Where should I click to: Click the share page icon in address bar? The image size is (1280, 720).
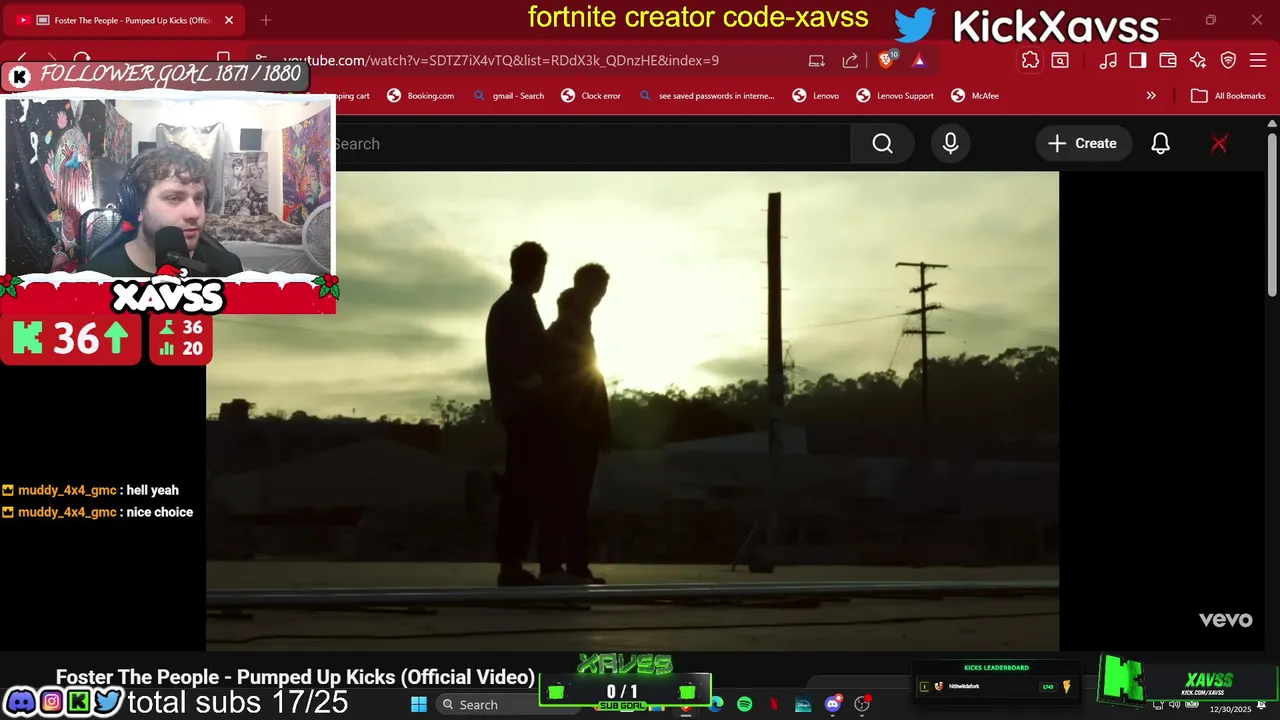[x=850, y=60]
